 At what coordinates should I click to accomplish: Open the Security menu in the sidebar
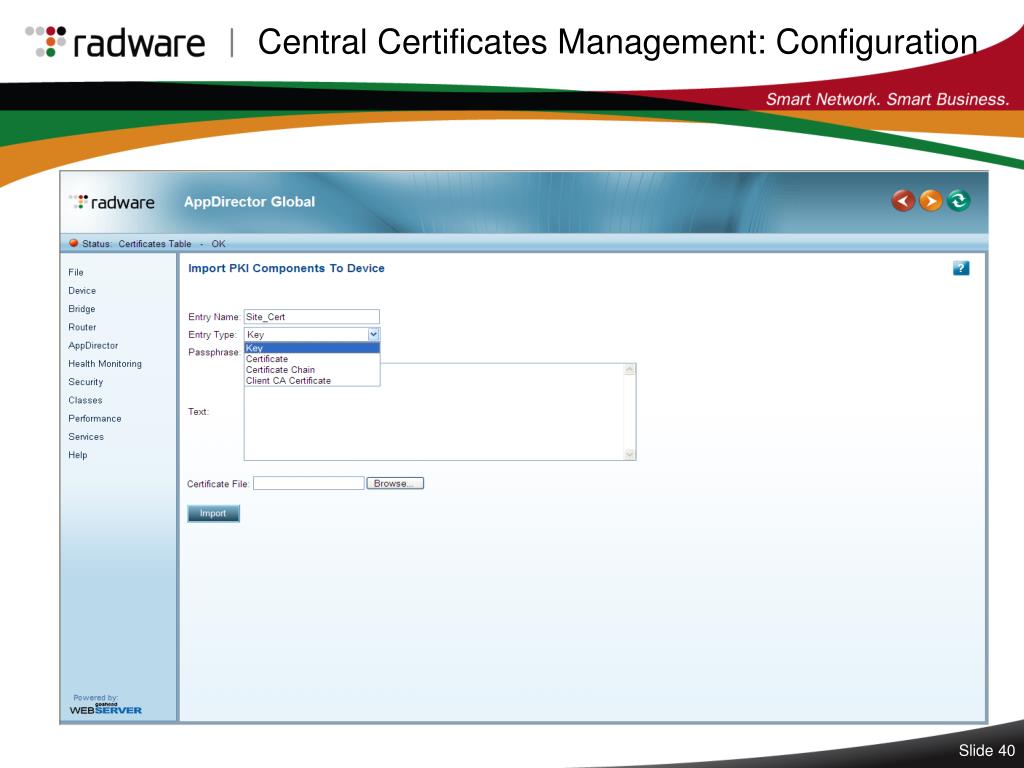tap(86, 382)
